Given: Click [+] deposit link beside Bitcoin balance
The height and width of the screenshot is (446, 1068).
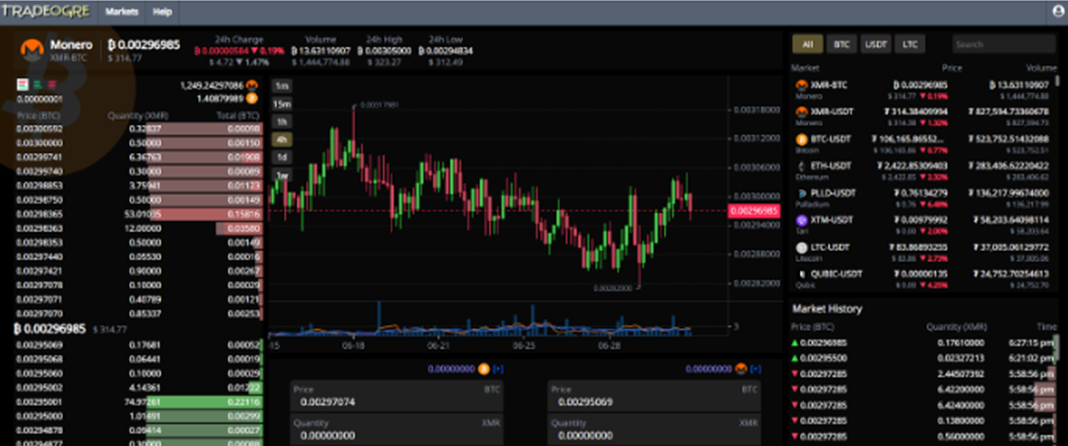Looking at the screenshot, I should (x=499, y=368).
